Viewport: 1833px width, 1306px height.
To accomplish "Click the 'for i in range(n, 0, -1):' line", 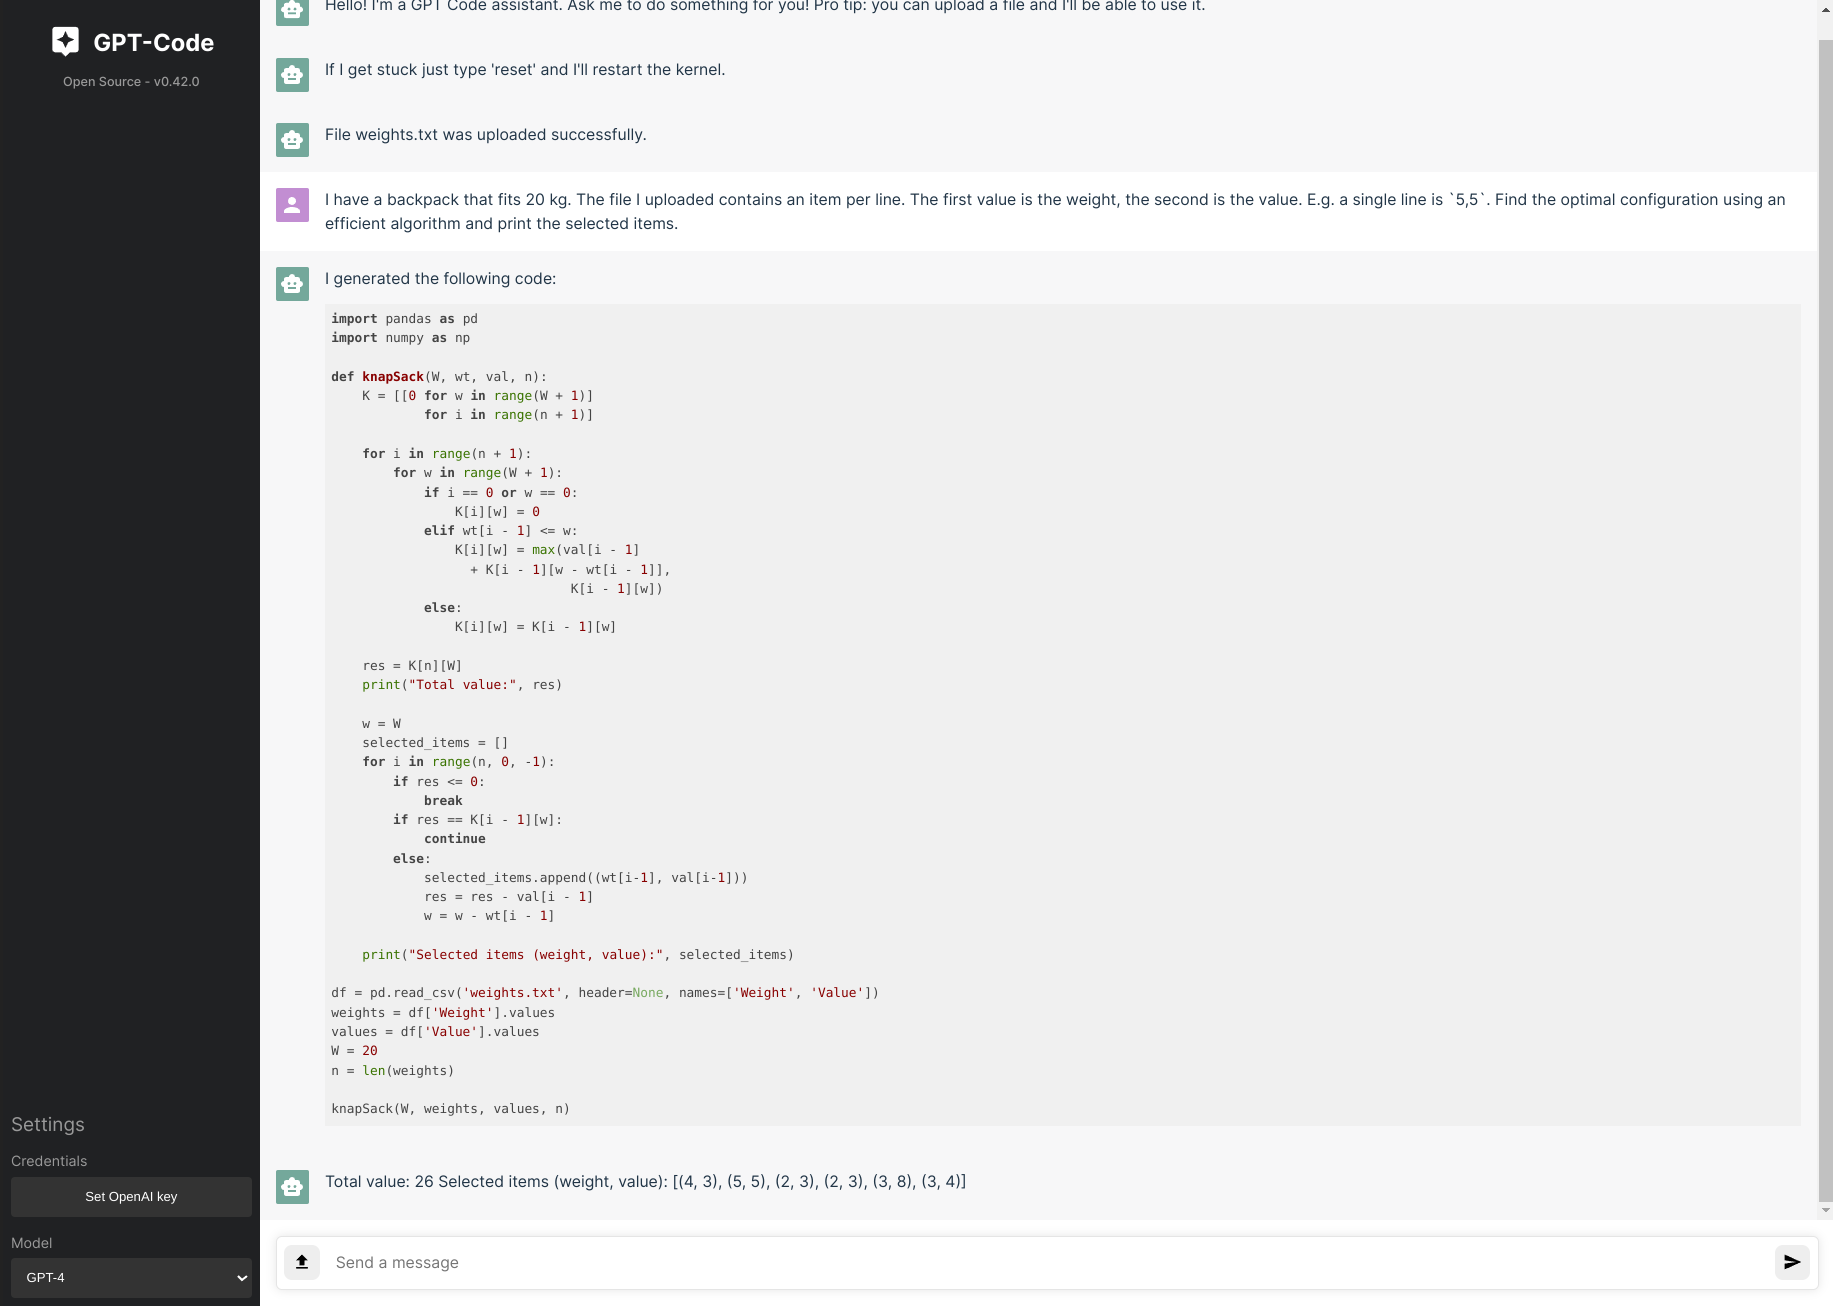I will click(x=458, y=762).
